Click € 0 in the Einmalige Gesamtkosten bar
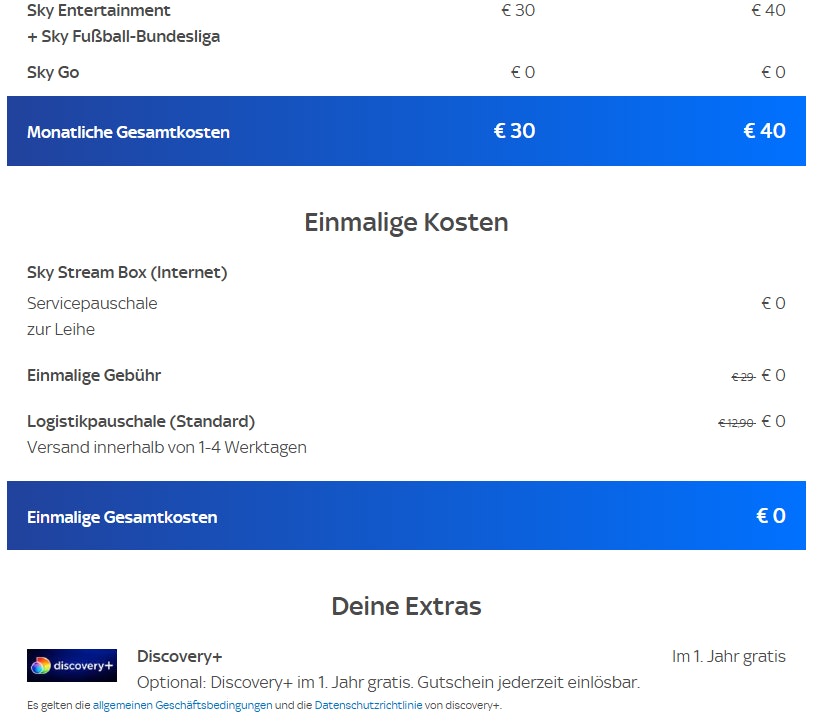 coord(770,516)
